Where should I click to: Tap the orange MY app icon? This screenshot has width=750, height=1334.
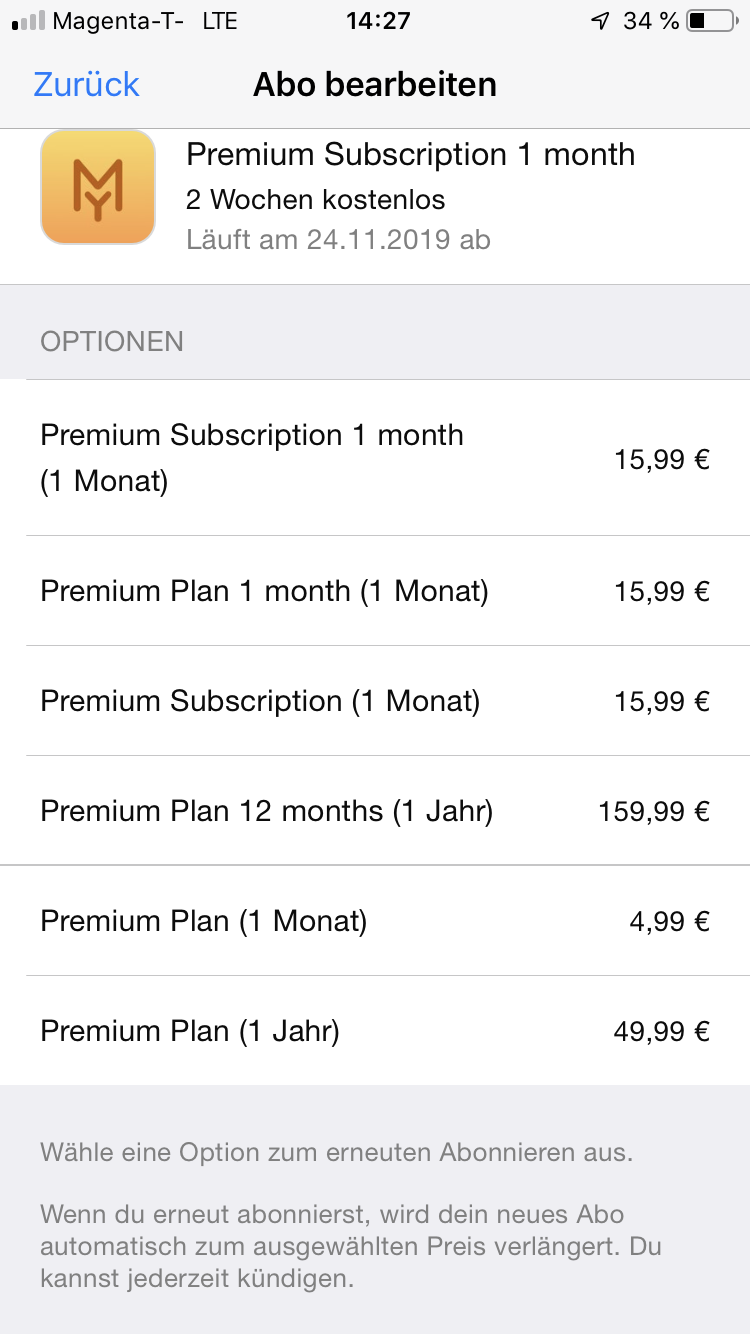98,187
